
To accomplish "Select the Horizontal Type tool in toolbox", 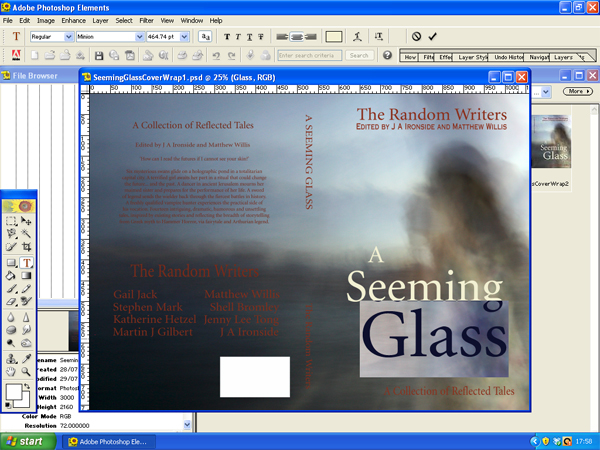I will pos(27,263).
